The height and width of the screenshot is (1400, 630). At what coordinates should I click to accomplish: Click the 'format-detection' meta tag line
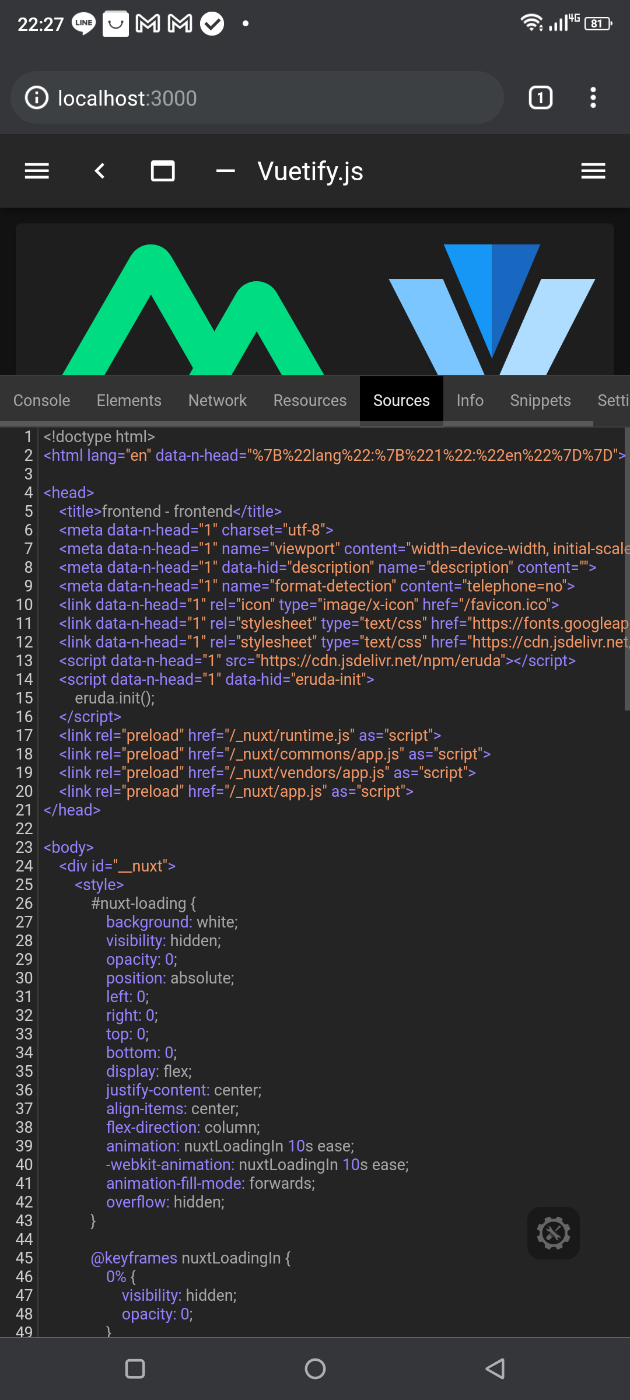click(317, 586)
